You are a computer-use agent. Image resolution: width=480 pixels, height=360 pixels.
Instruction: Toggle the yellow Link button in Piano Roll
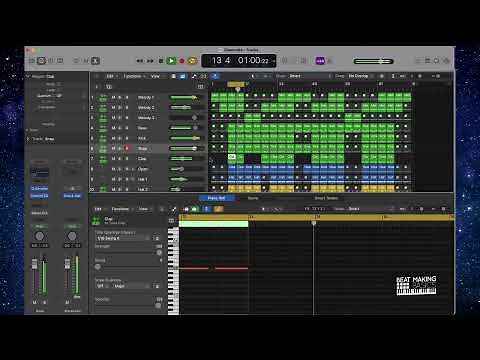pyautogui.click(x=218, y=209)
